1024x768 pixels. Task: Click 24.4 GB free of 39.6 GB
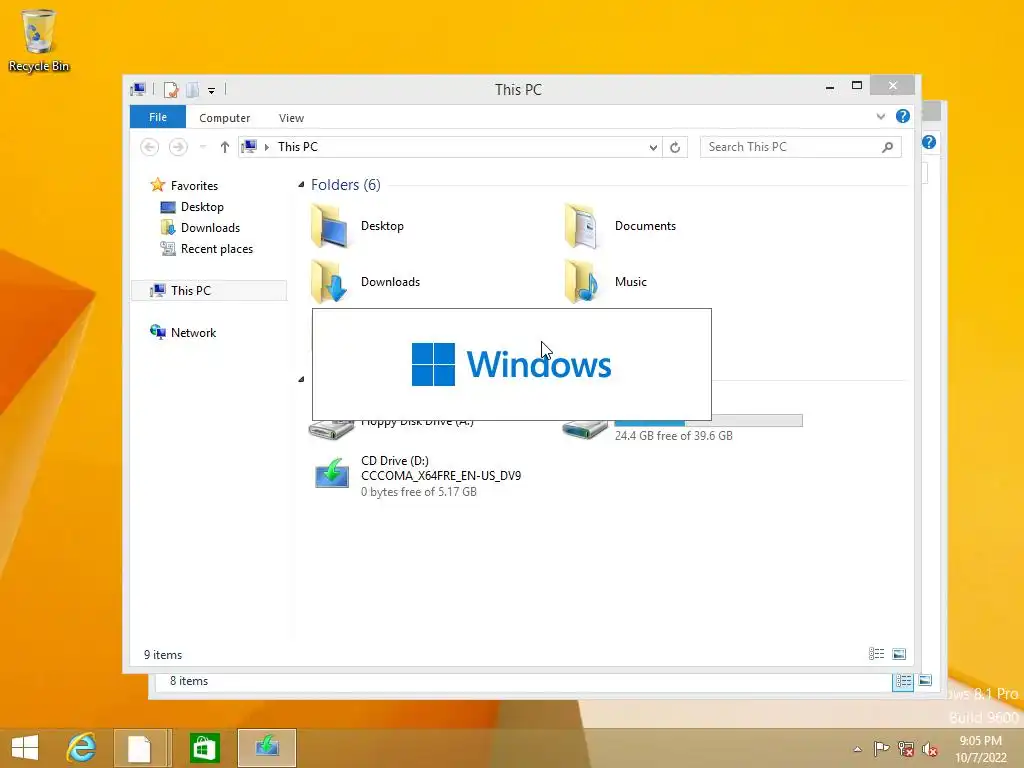pos(673,436)
